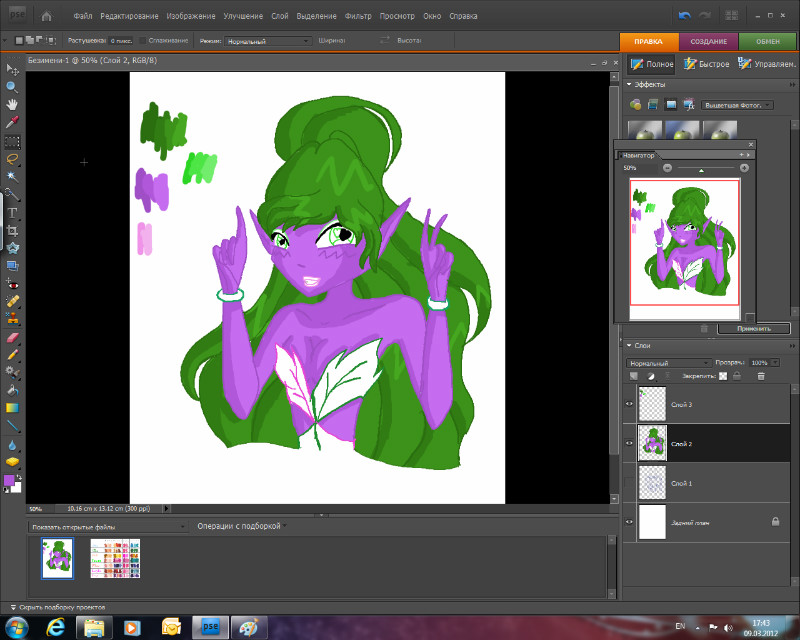Screen dimensions: 800x640
Task: Collapse the Эффекты panel
Action: point(629,85)
